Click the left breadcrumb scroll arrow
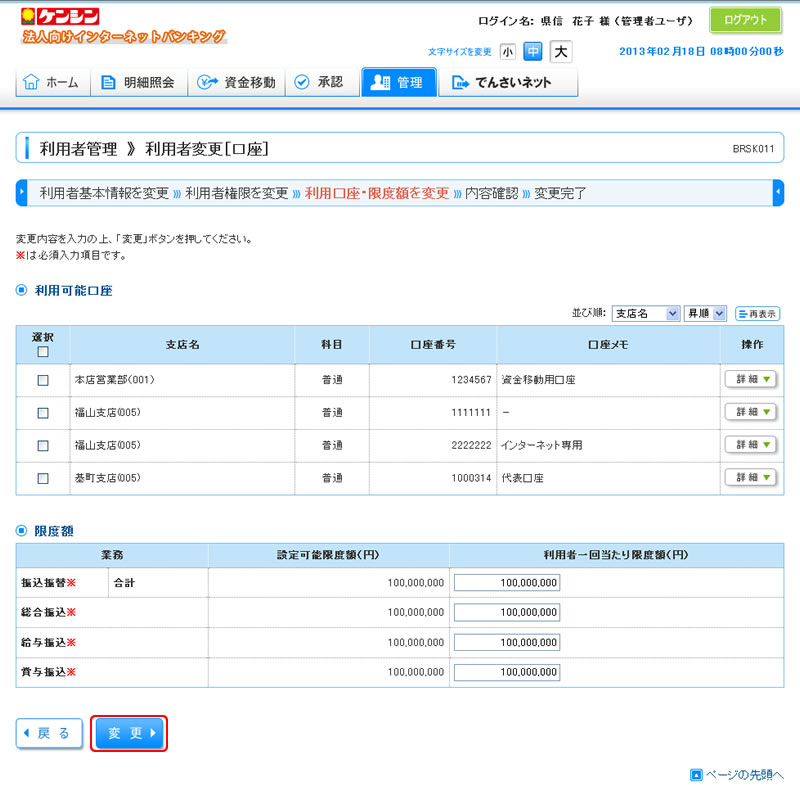800x801 pixels. [x=21, y=193]
